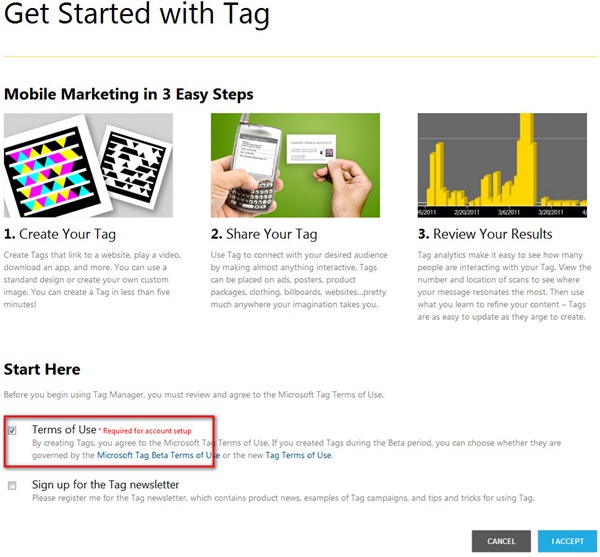The height and width of the screenshot is (557, 600).
Task: Select the "Review Your Results" step heading
Action: click(484, 234)
